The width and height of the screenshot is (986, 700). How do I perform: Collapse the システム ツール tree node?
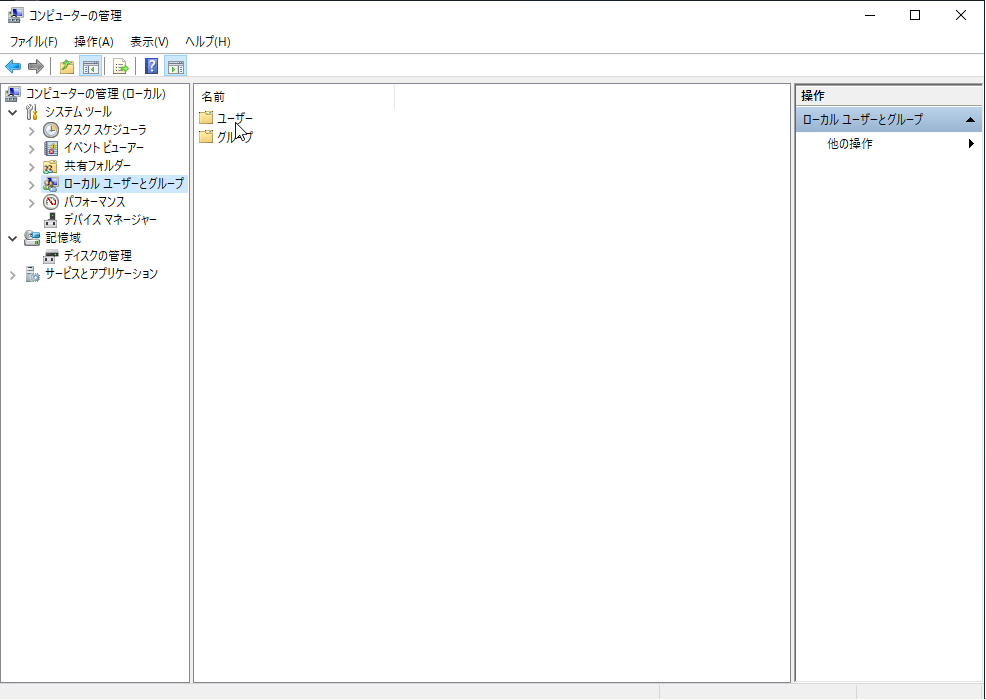pyautogui.click(x=13, y=112)
